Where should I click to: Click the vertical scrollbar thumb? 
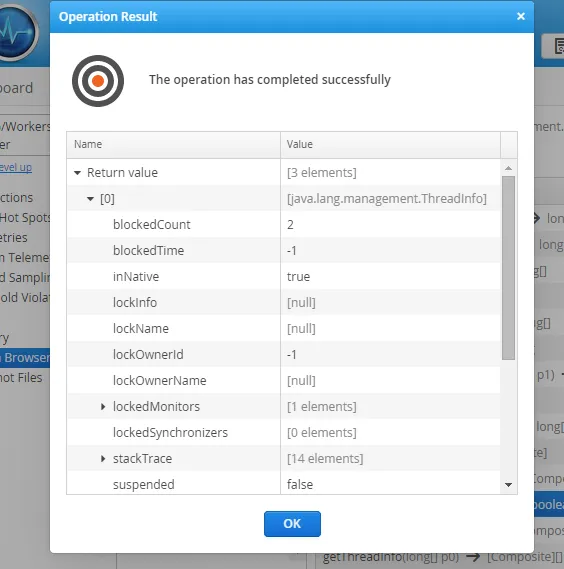point(508,268)
